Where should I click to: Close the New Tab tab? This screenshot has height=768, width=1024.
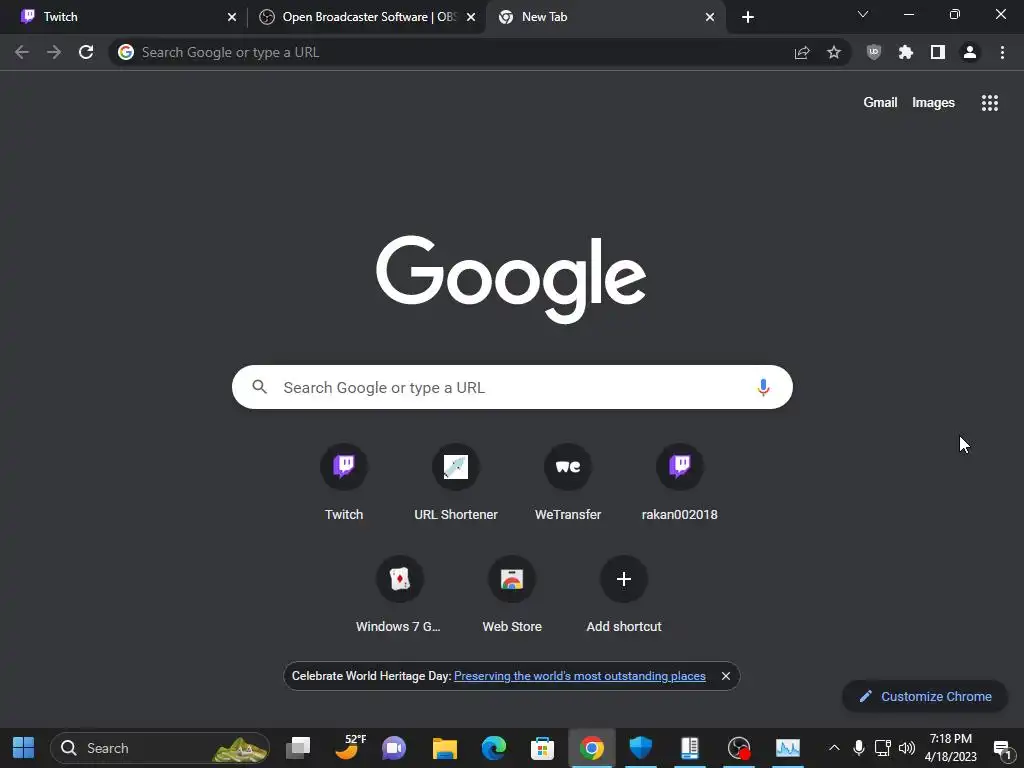(x=710, y=17)
